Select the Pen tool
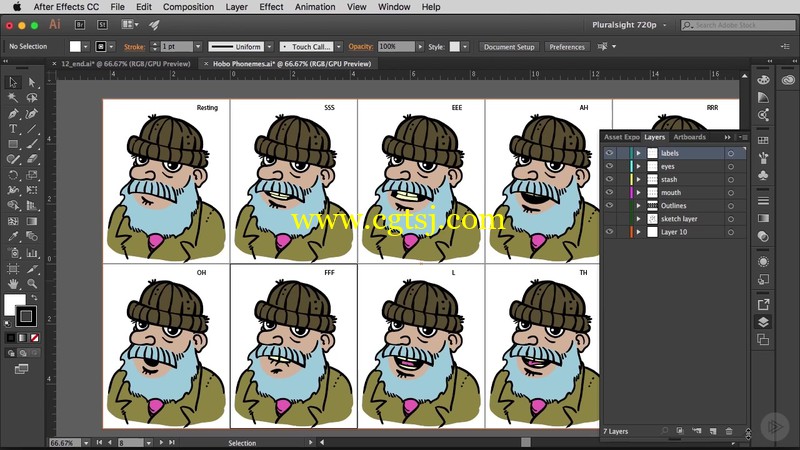The image size is (800, 450). pyautogui.click(x=13, y=113)
